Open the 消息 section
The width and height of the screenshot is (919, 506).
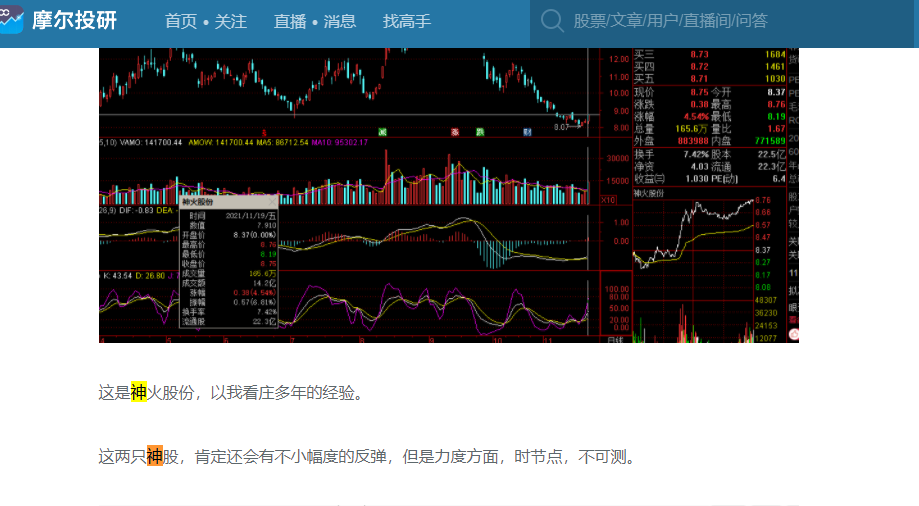tap(339, 22)
